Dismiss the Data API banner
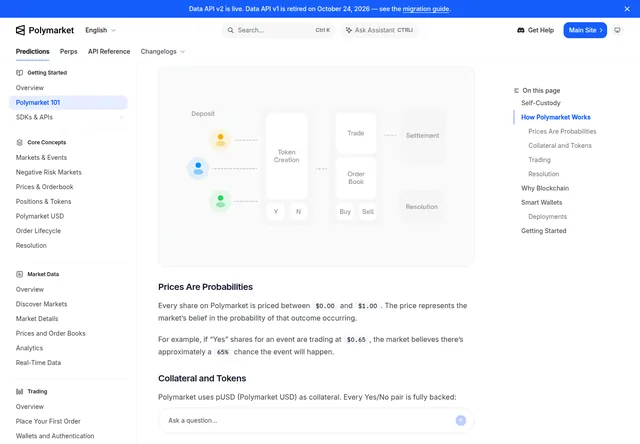The height and width of the screenshot is (444, 640). pos(627,9)
